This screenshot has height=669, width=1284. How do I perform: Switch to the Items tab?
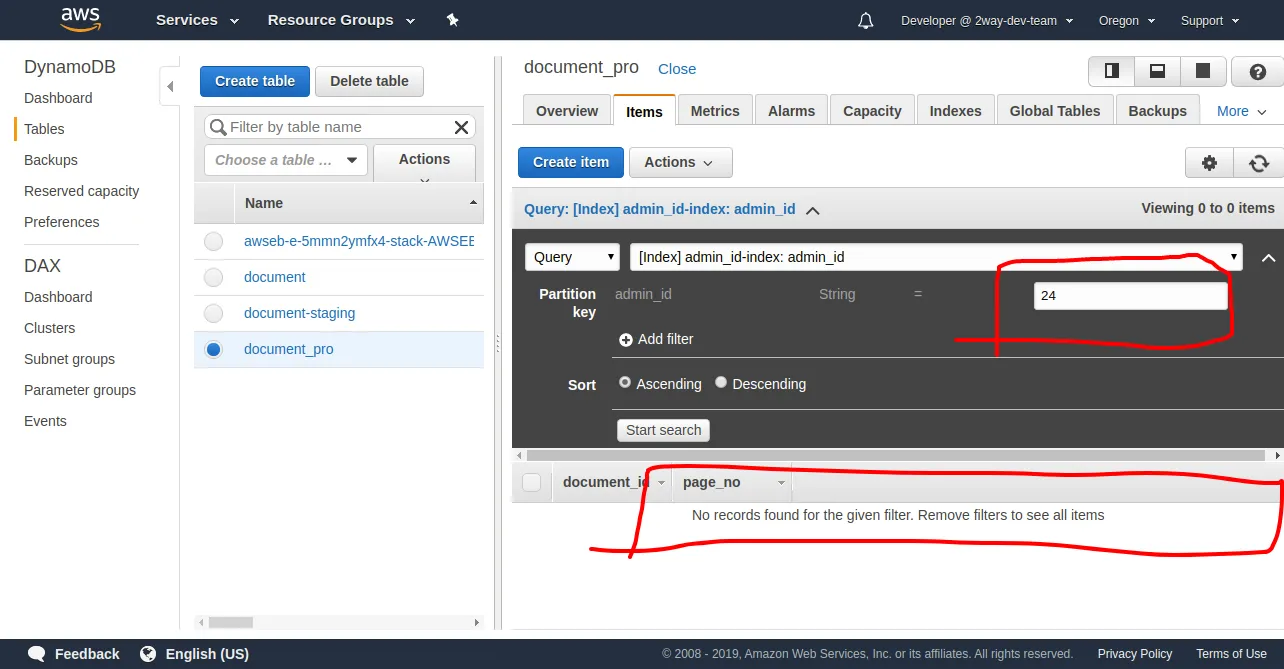pyautogui.click(x=644, y=111)
